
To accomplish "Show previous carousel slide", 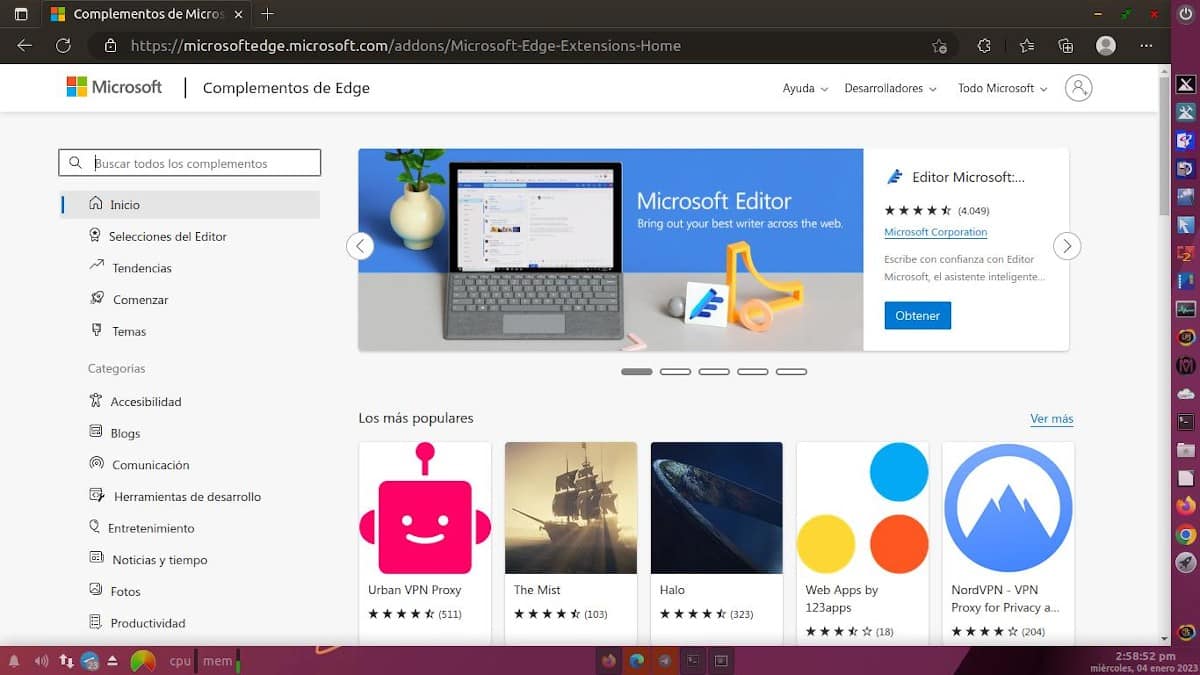I will click(360, 246).
